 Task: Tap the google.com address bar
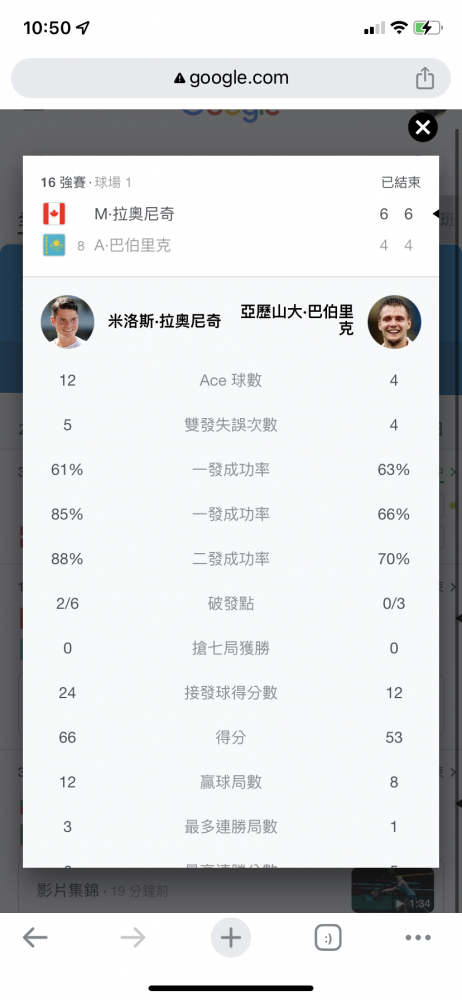click(x=231, y=78)
